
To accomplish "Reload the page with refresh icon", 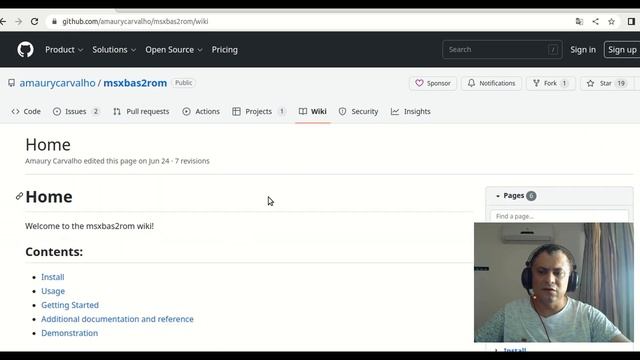I will [35, 22].
